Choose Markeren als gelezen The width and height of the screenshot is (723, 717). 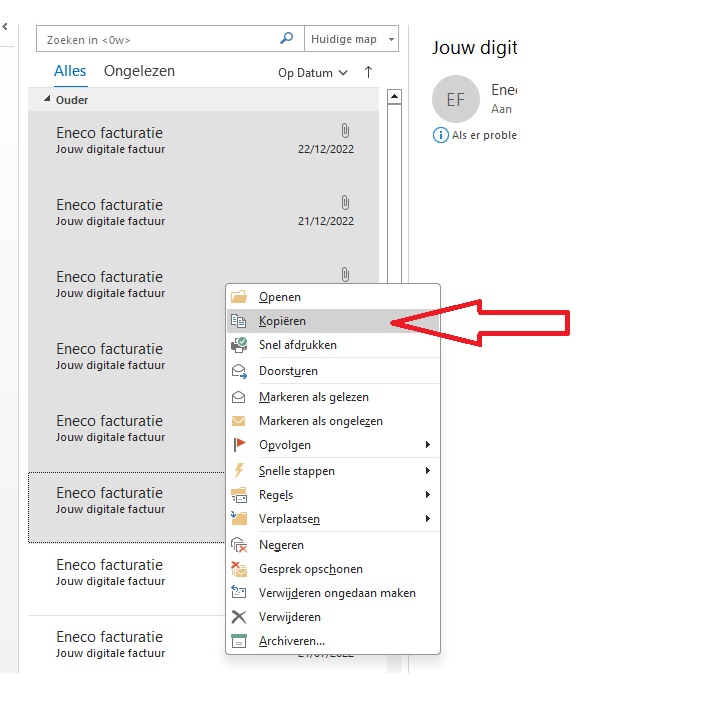point(313,397)
